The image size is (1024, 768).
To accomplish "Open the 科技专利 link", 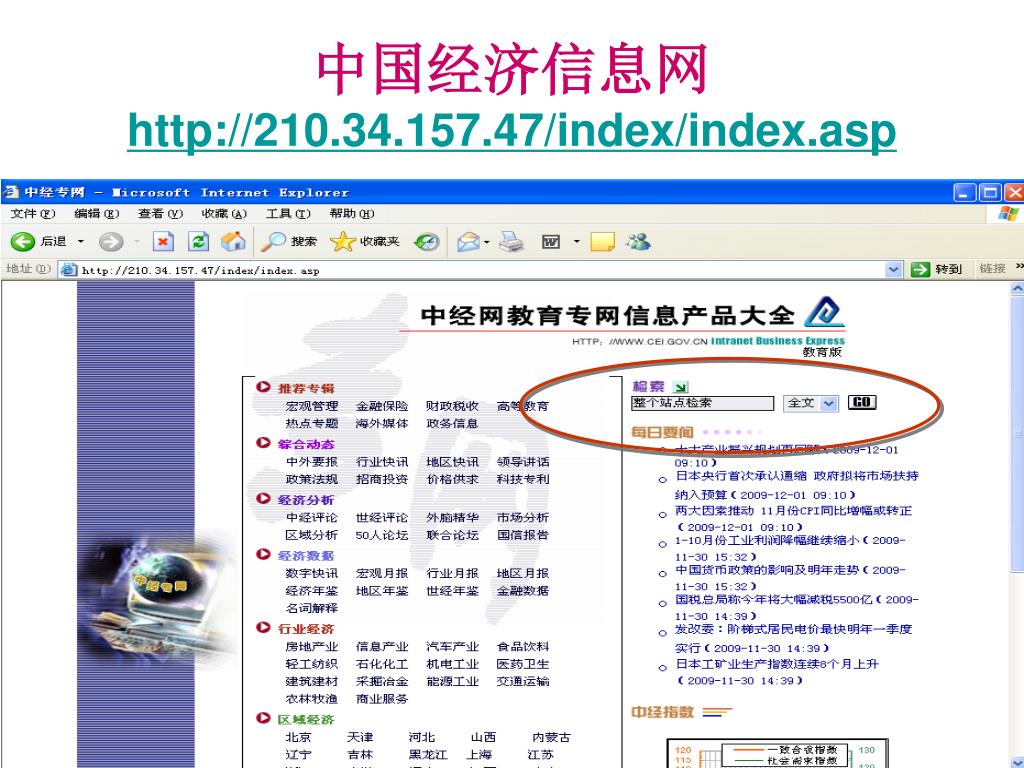I will 523,479.
